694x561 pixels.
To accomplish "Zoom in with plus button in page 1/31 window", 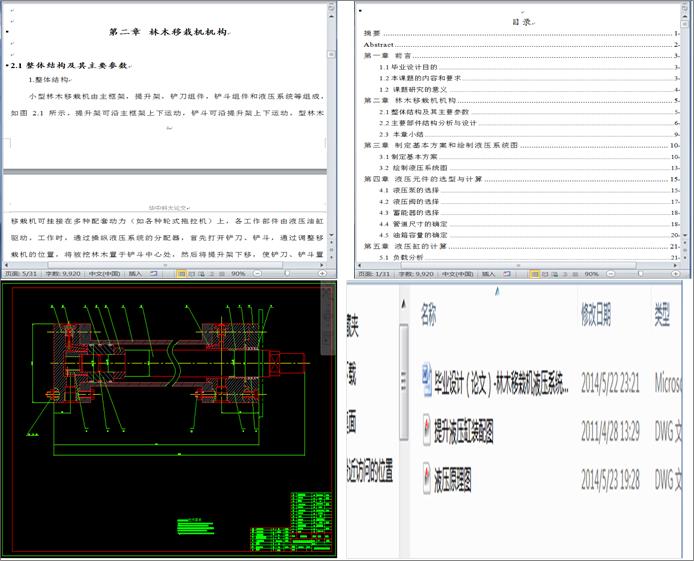I will (x=676, y=274).
